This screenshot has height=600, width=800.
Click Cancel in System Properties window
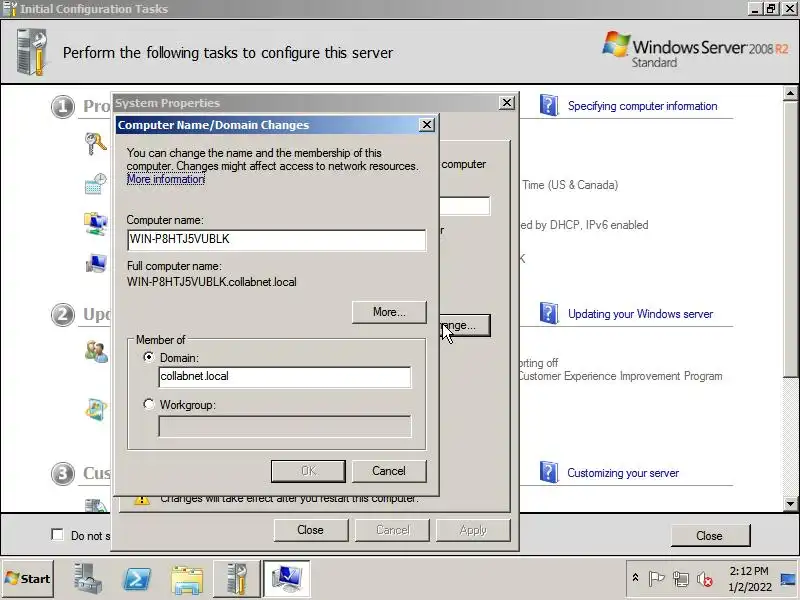click(392, 530)
